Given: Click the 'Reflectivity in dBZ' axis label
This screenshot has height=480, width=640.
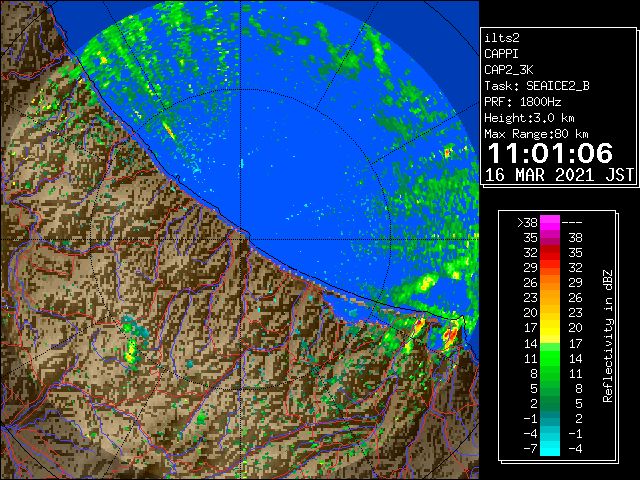Looking at the screenshot, I should tap(607, 336).
